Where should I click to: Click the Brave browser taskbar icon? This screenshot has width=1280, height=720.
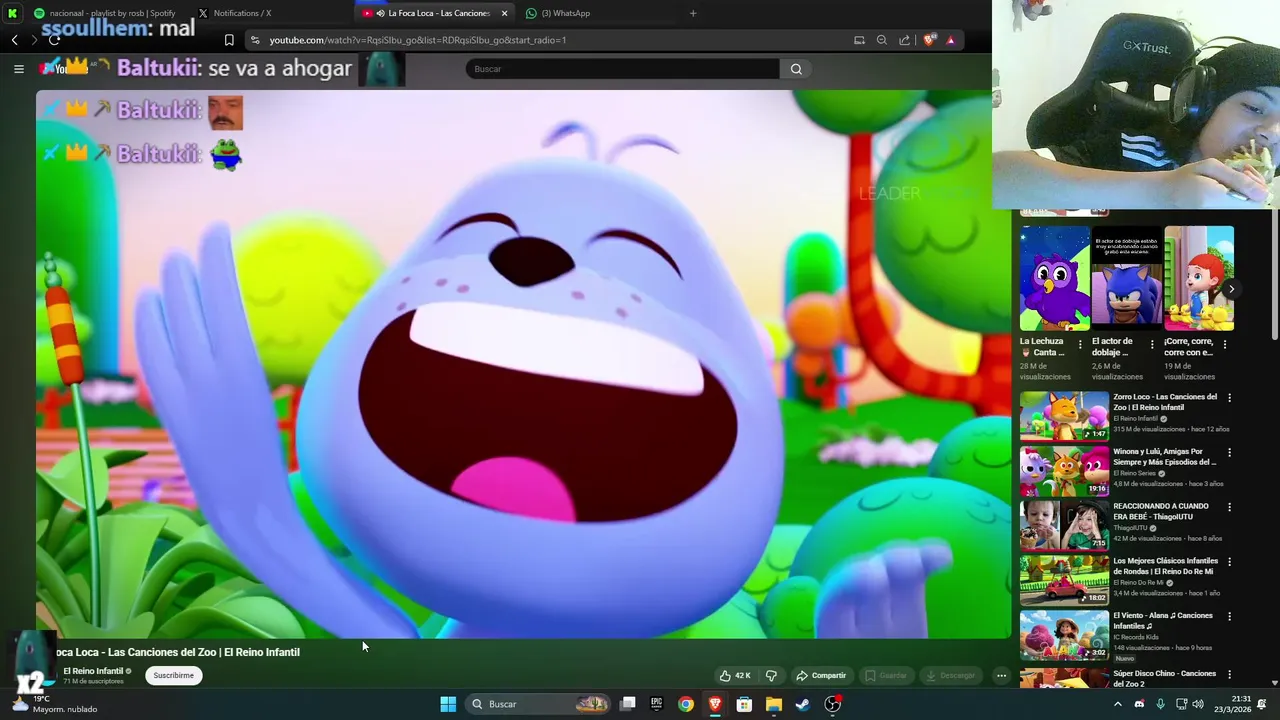(x=715, y=704)
